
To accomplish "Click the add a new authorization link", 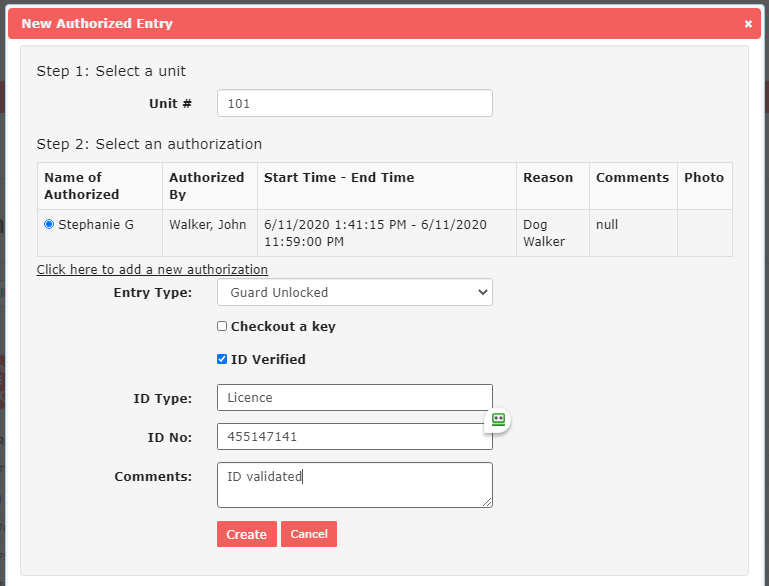I will (x=152, y=270).
